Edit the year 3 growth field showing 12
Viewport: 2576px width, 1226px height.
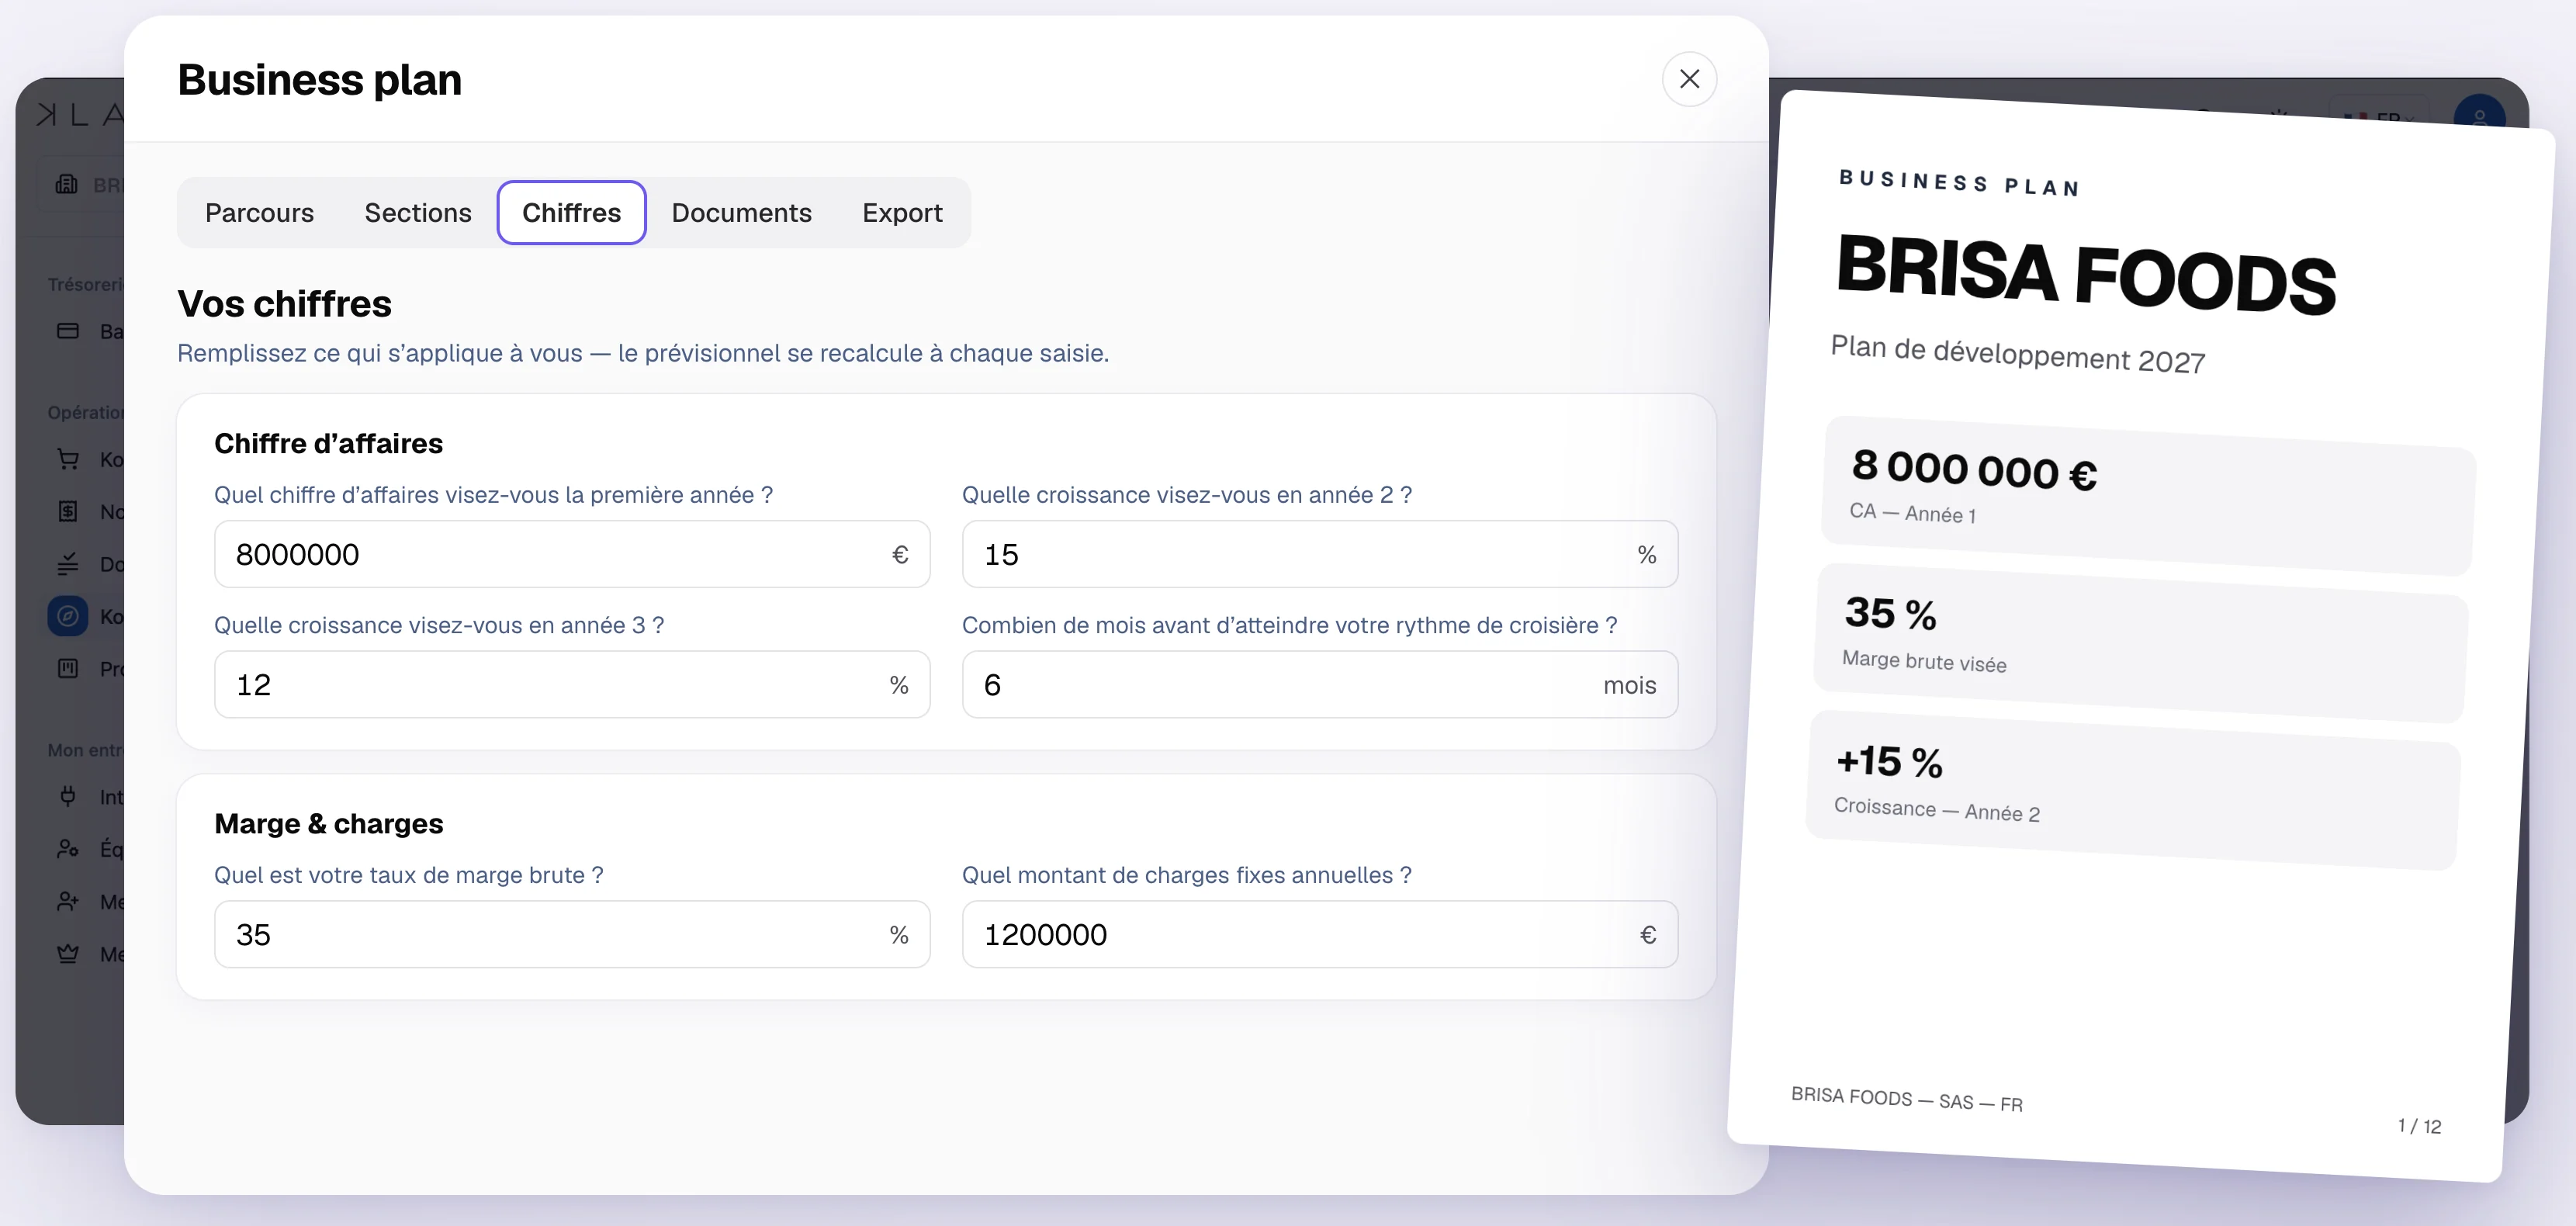pyautogui.click(x=572, y=684)
